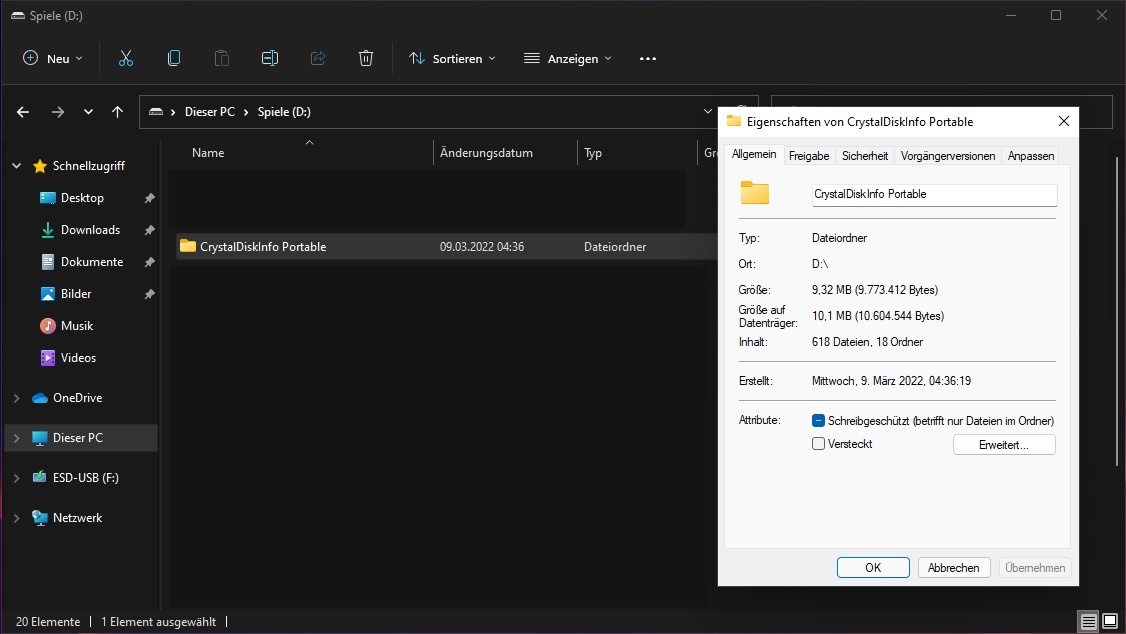Switch to details view icon in status bar

1089,621
